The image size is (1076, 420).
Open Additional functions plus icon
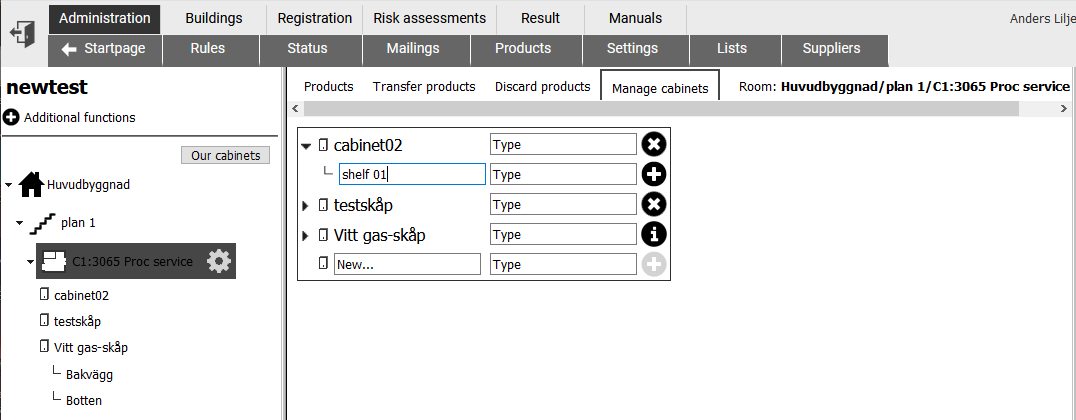pyautogui.click(x=11, y=117)
